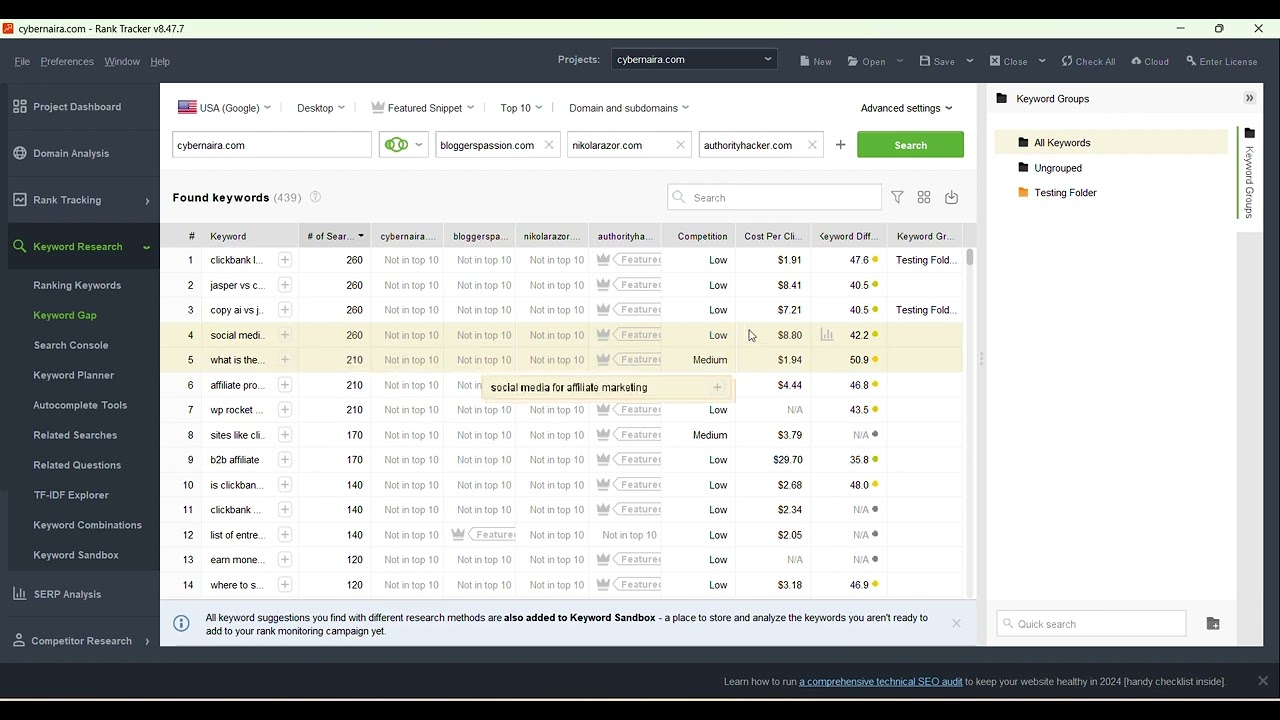Image resolution: width=1280 pixels, height=720 pixels.
Task: Click the download export icon
Action: coord(951,198)
